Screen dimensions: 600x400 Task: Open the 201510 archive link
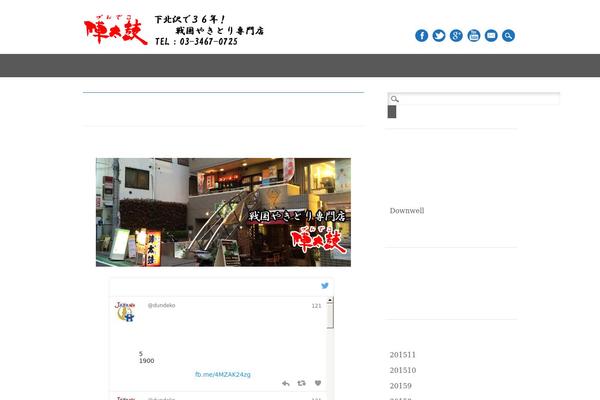(x=403, y=370)
